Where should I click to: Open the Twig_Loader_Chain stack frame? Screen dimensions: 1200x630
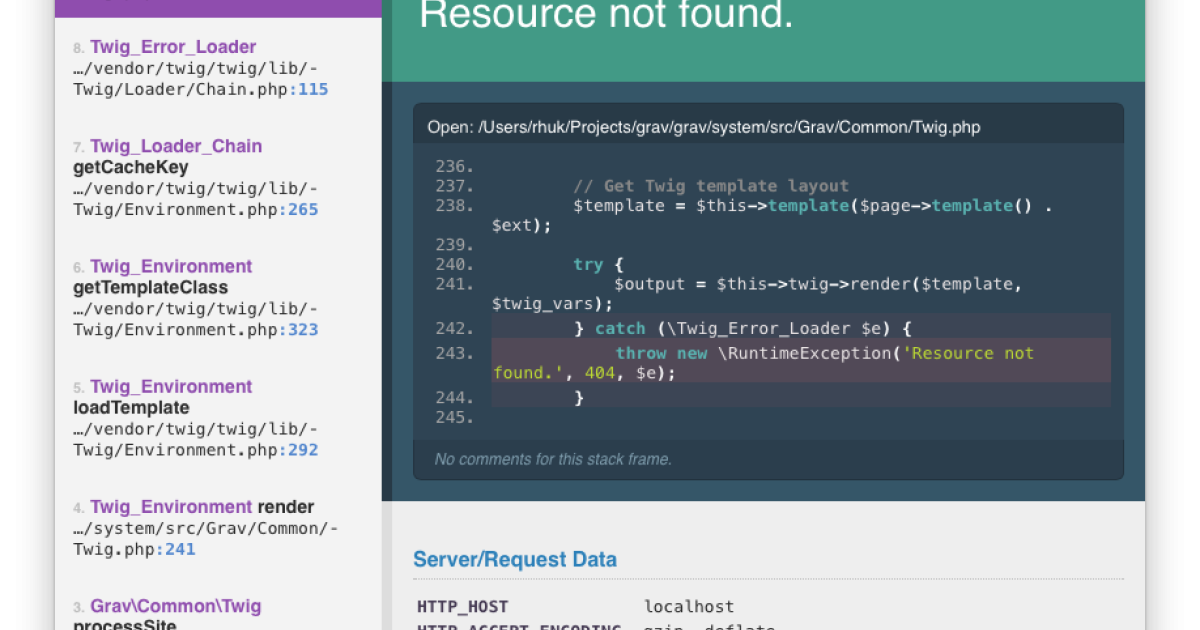tap(176, 146)
